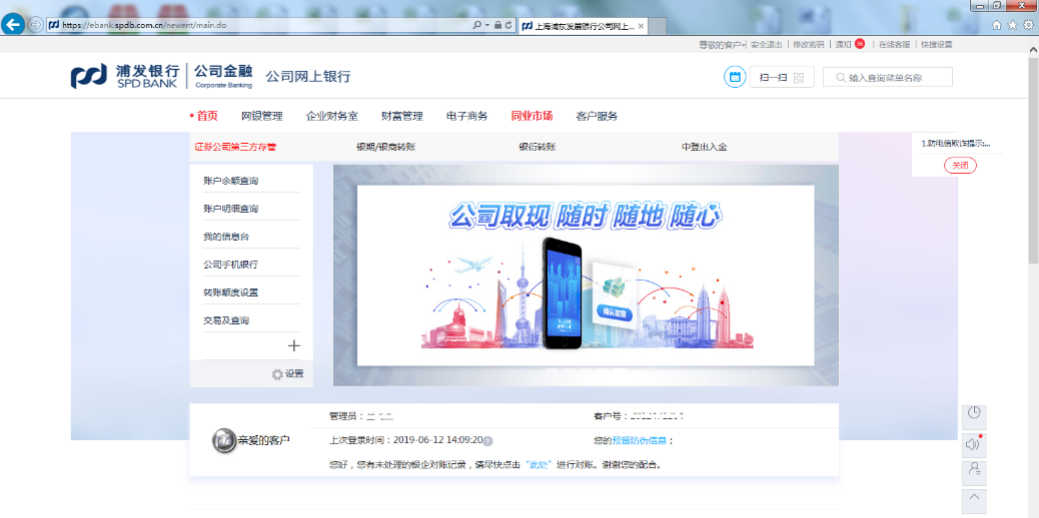Click the plus icon to add shortcut
Image resolution: width=1039 pixels, height=518 pixels.
(x=294, y=346)
